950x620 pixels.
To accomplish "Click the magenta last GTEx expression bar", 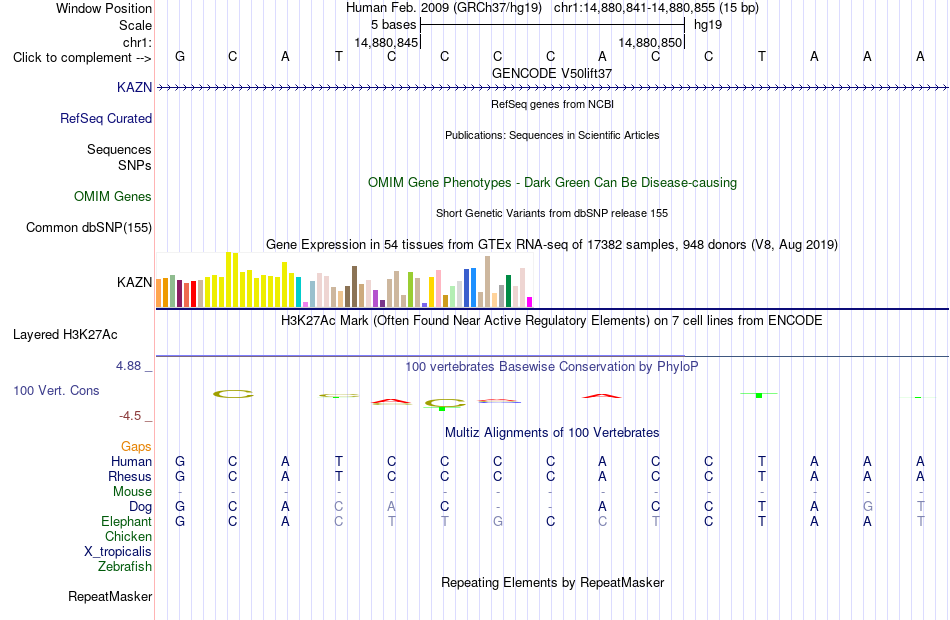I will pos(530,302).
